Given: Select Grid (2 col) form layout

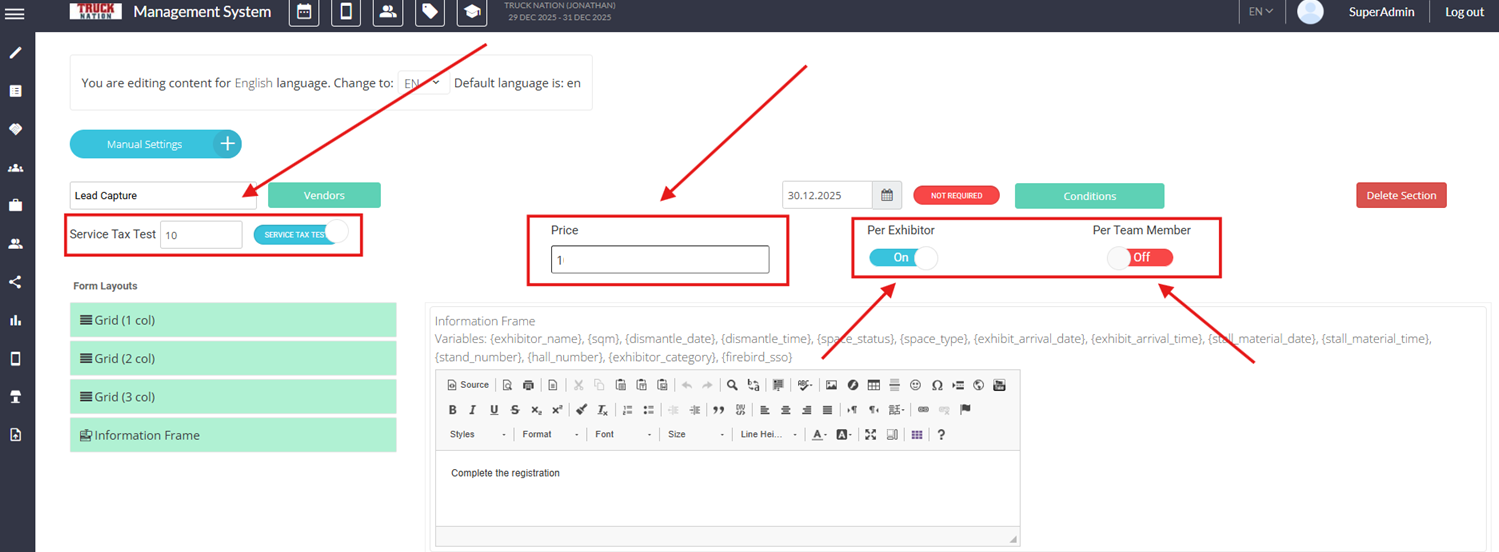Looking at the screenshot, I should coord(233,358).
